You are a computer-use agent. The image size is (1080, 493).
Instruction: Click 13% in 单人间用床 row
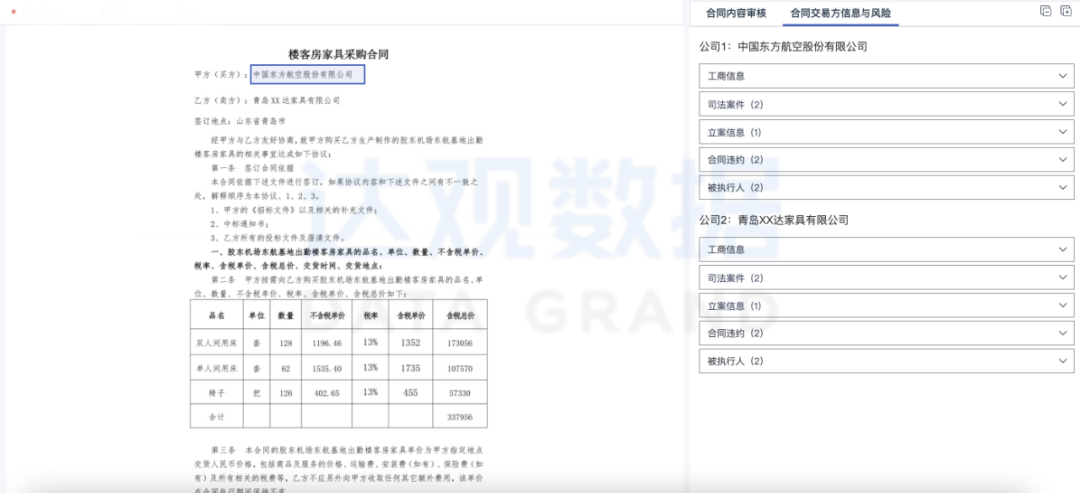pyautogui.click(x=371, y=367)
